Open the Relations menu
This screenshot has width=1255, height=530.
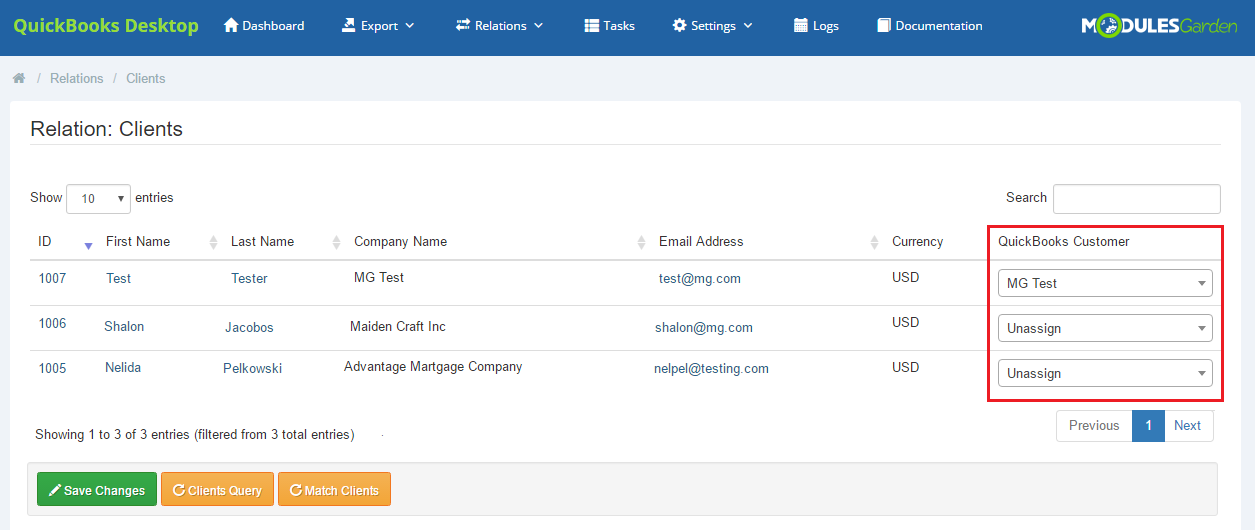coord(499,26)
